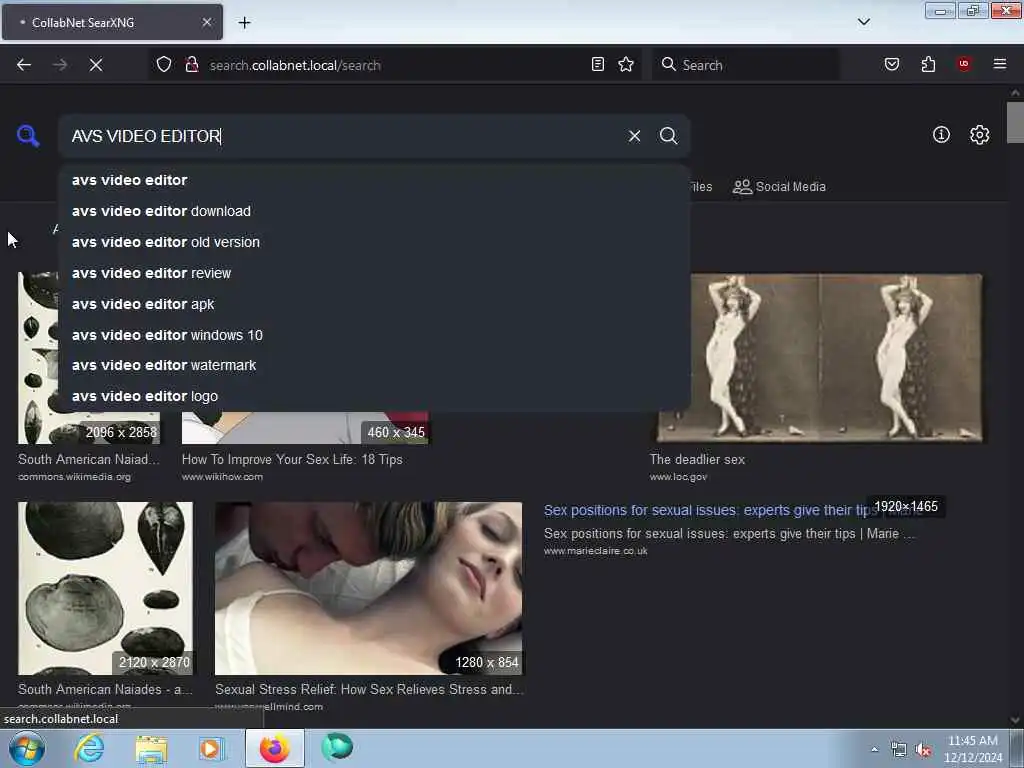This screenshot has height=768, width=1024.
Task: Choose suggestion 'avs video editor review'
Action: 374,273
